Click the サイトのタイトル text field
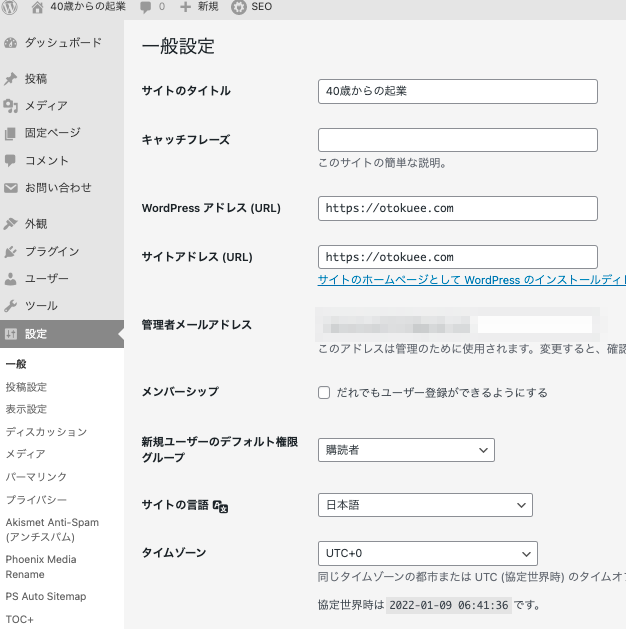The width and height of the screenshot is (626, 629). pyautogui.click(x=457, y=91)
